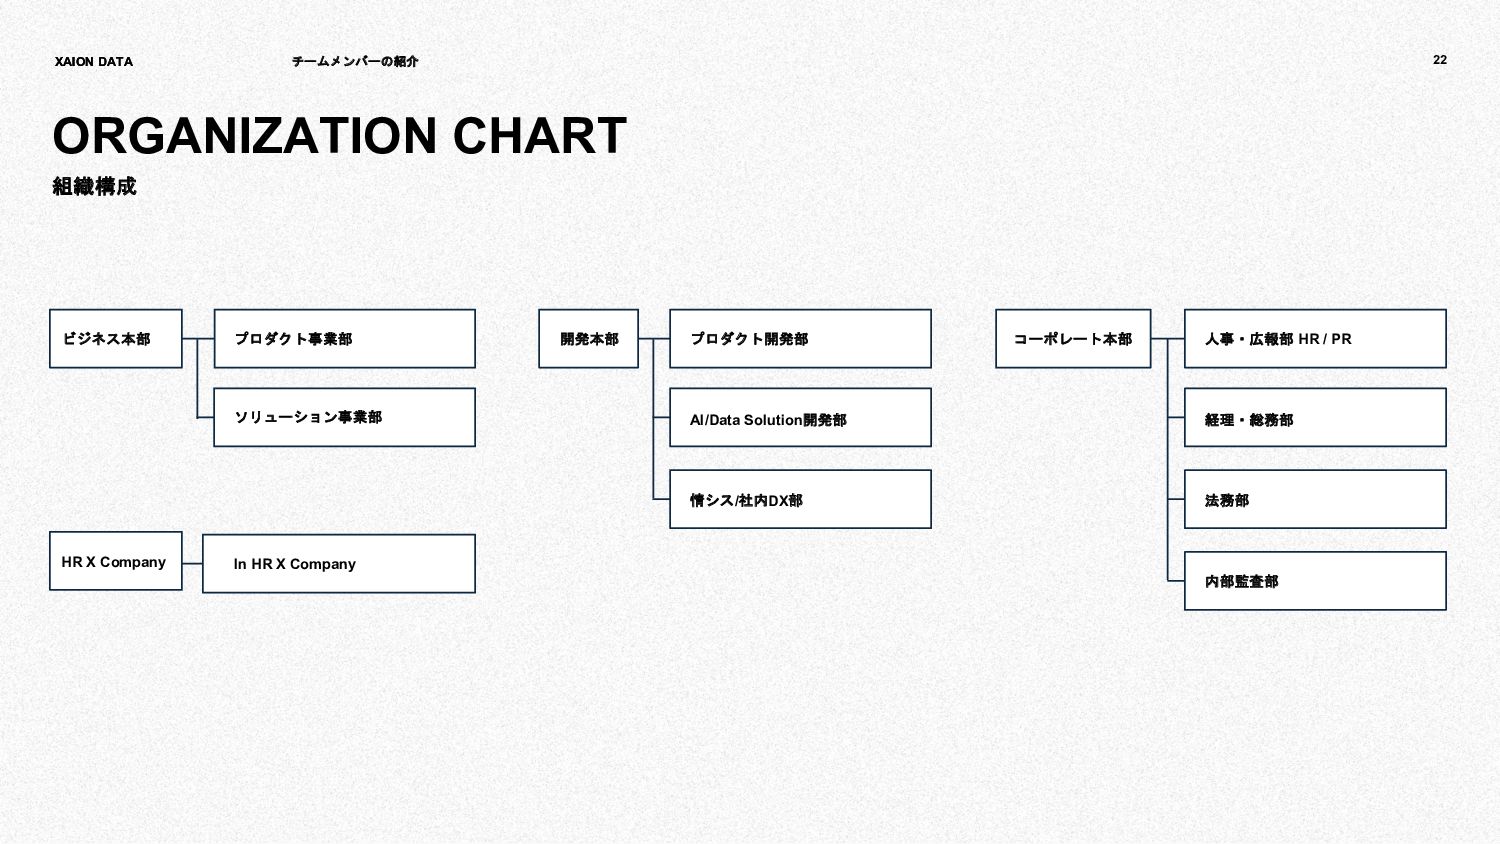Click the XAION DATA header text
Screen dimensions: 1500x844
[94, 62]
